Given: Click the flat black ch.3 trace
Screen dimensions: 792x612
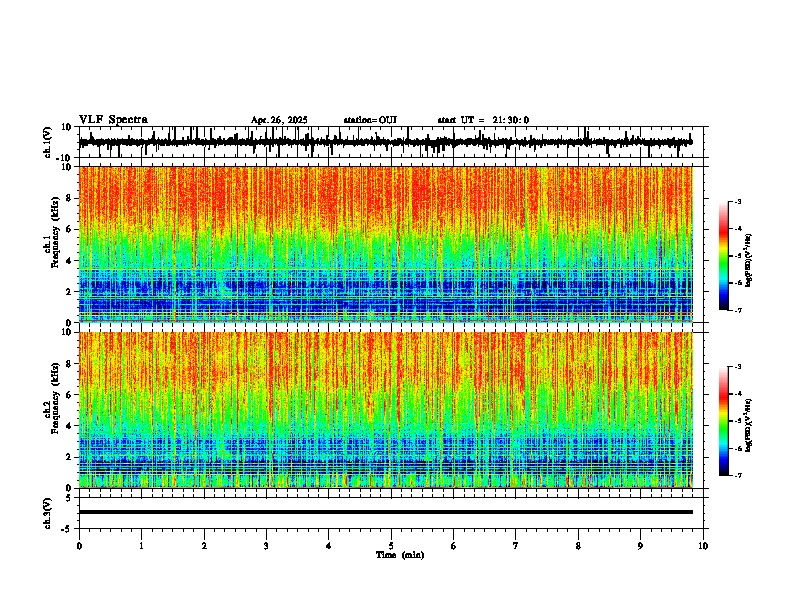Looking at the screenshot, I should coord(386,512).
